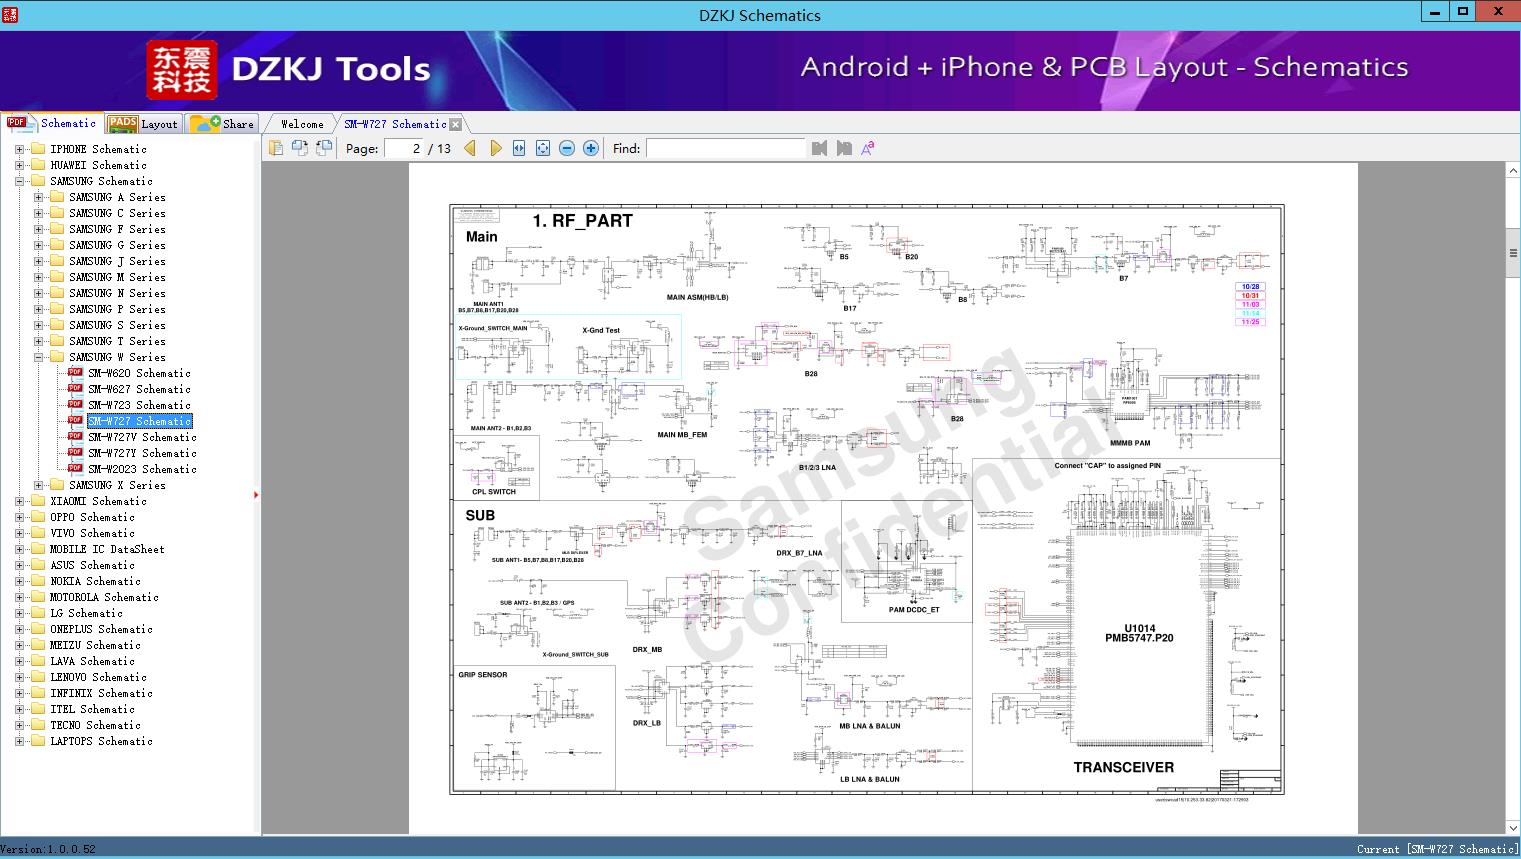Expand the SAMSUNG A Series folder

coord(38,197)
